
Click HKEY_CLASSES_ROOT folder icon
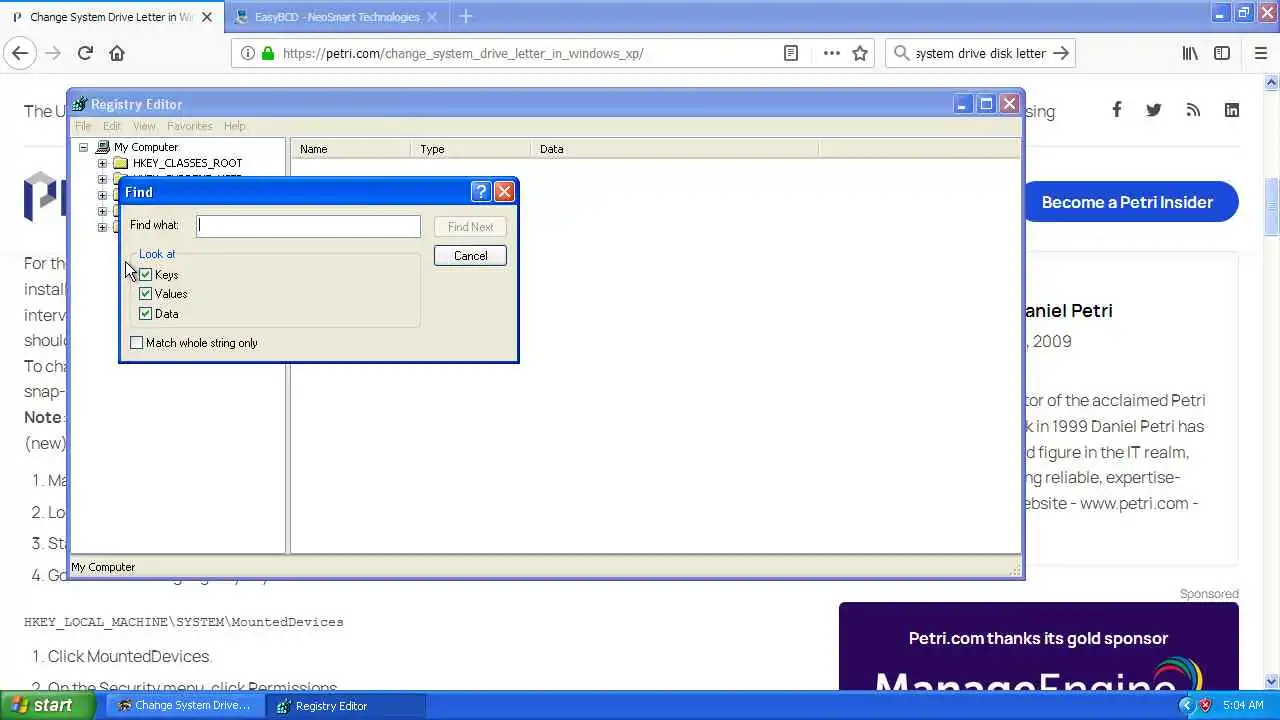[121, 163]
